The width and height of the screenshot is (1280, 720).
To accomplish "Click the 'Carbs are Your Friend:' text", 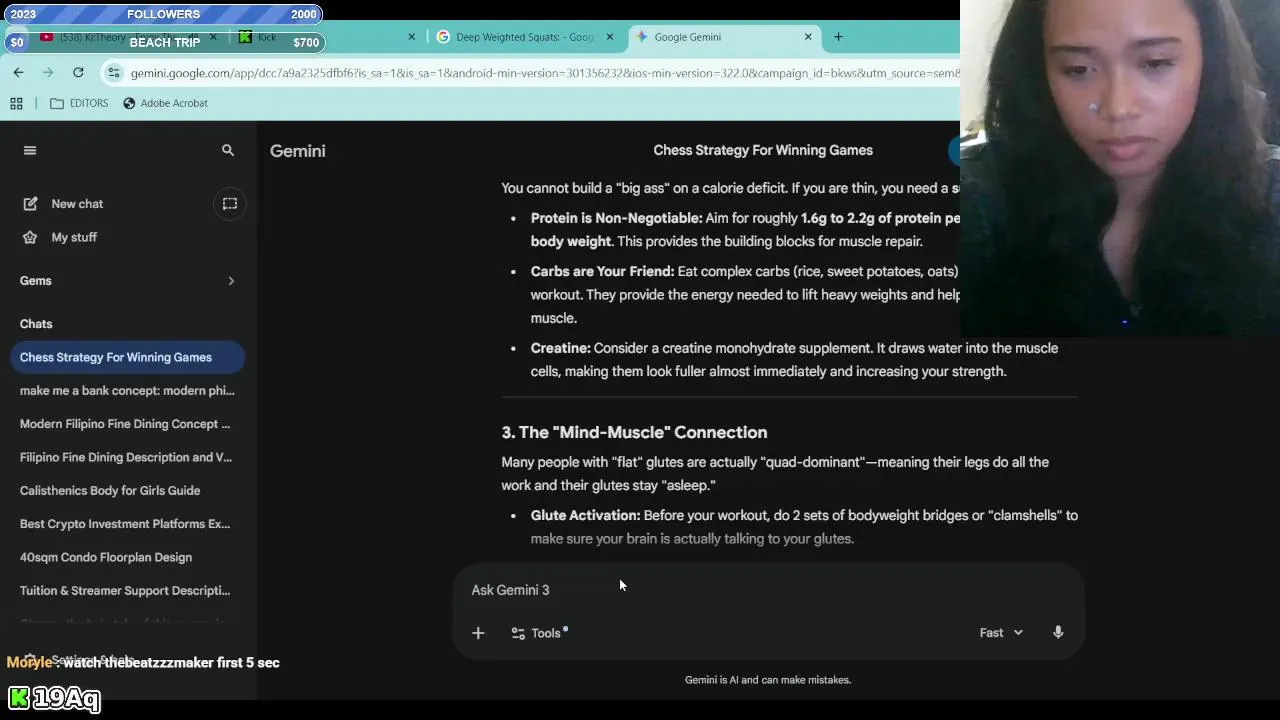I will pyautogui.click(x=602, y=271).
